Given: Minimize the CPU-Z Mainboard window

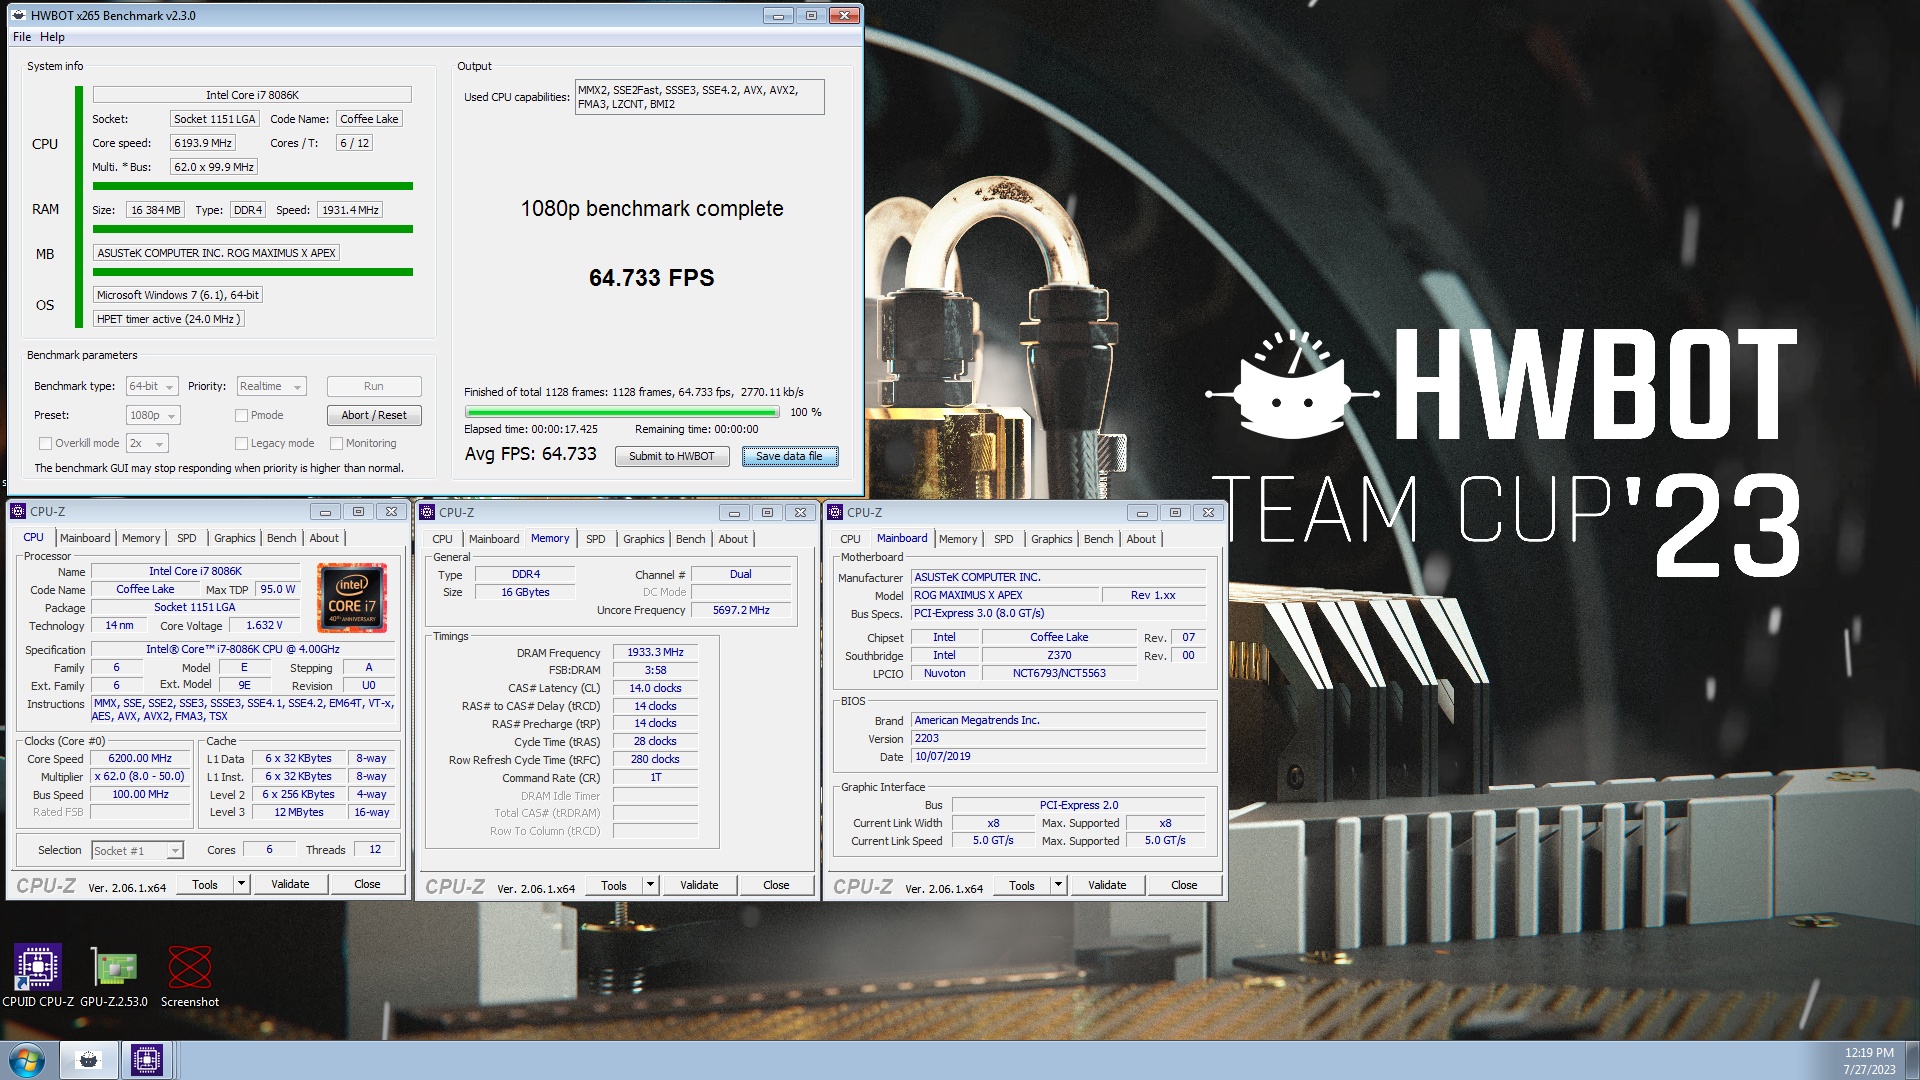Looking at the screenshot, I should coord(1142,512).
